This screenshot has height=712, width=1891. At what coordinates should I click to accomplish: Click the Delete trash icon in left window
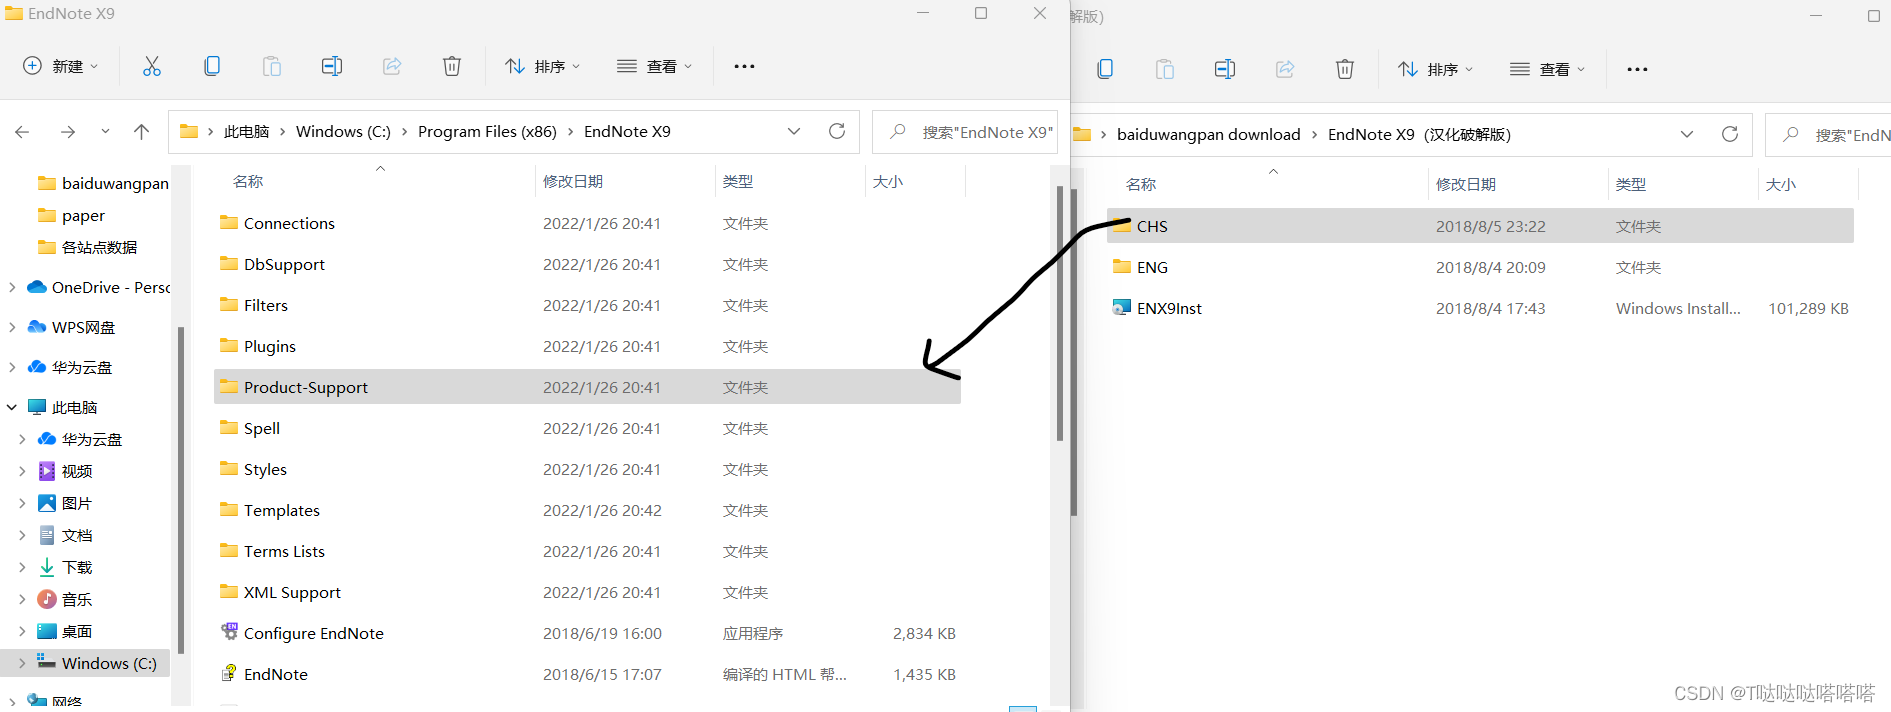point(452,66)
